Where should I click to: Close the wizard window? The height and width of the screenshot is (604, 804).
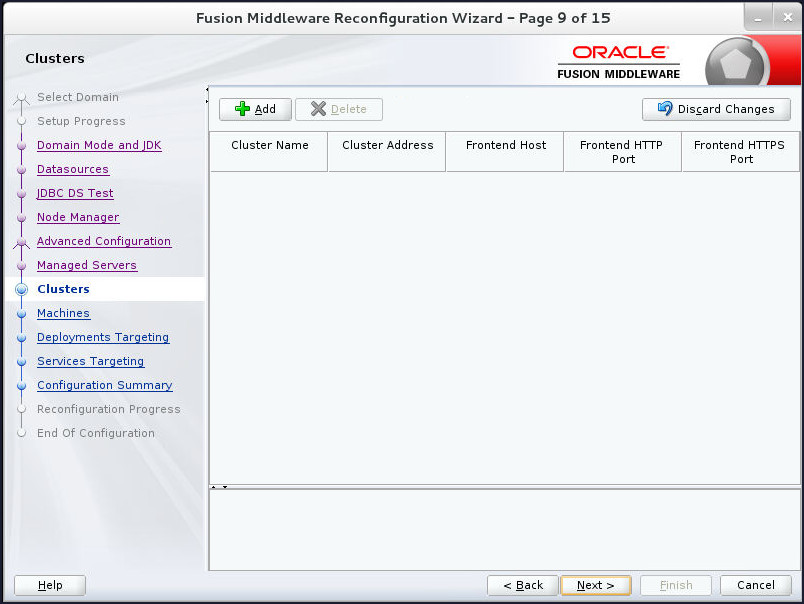[788, 18]
